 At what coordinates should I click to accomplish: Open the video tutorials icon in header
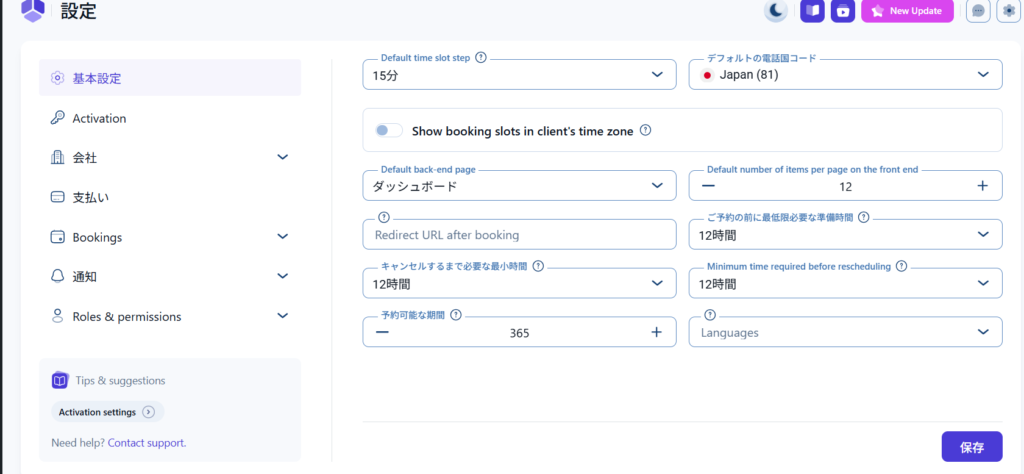[844, 11]
